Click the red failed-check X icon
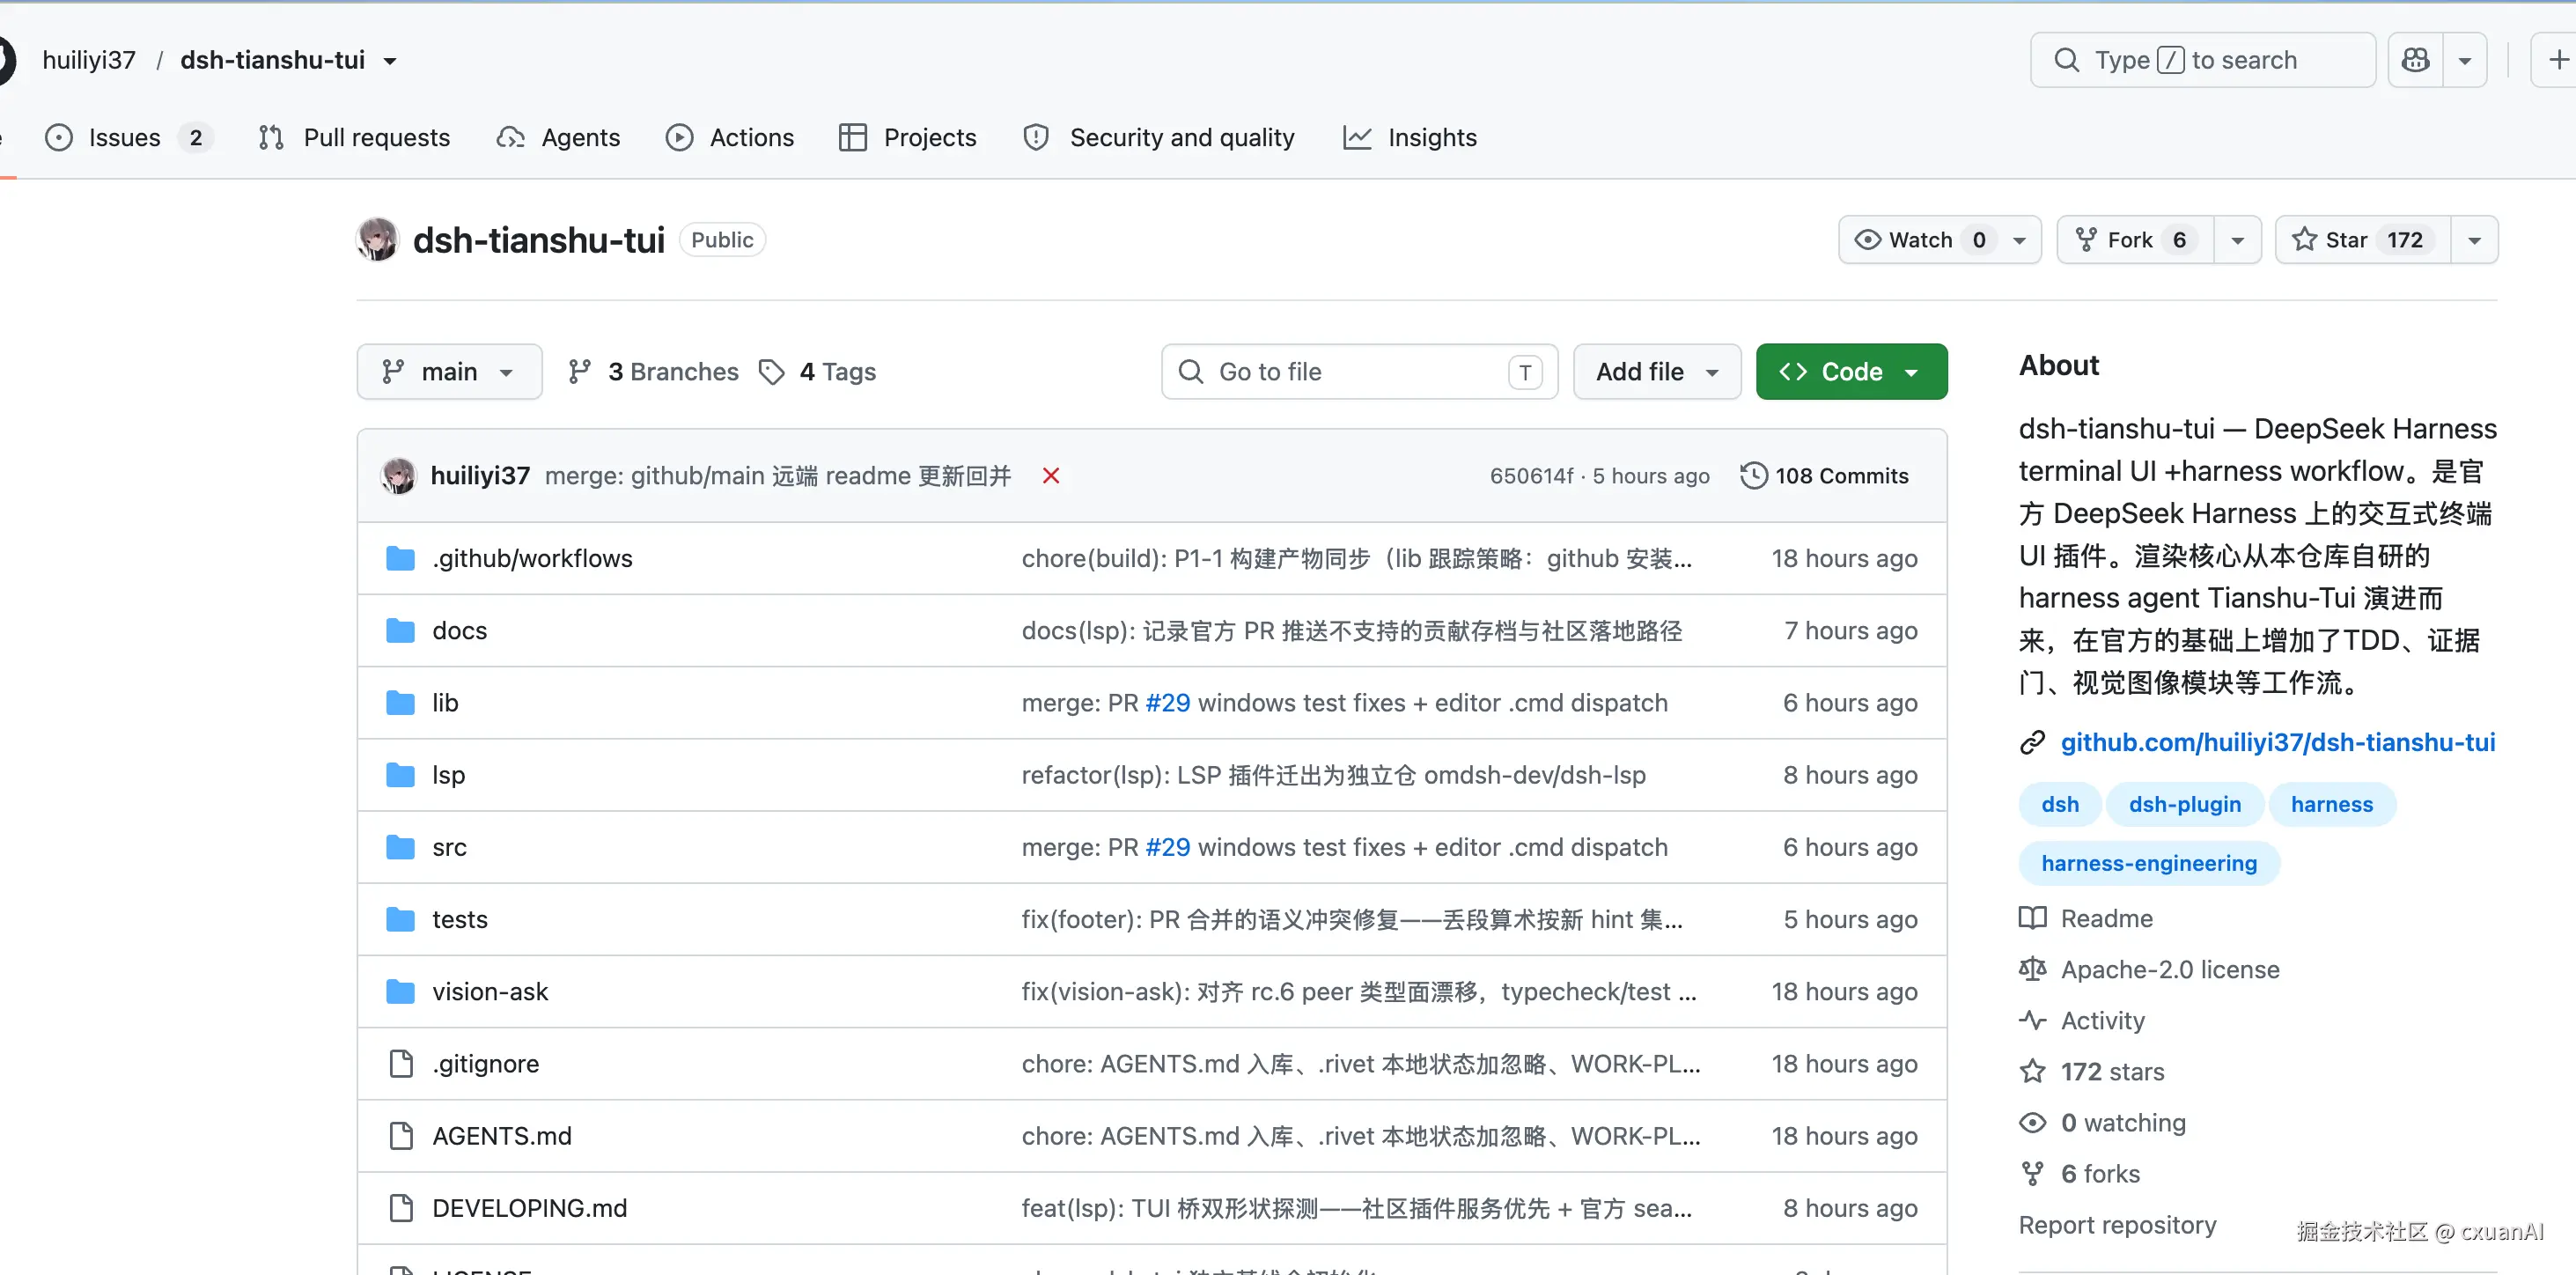 (1050, 476)
